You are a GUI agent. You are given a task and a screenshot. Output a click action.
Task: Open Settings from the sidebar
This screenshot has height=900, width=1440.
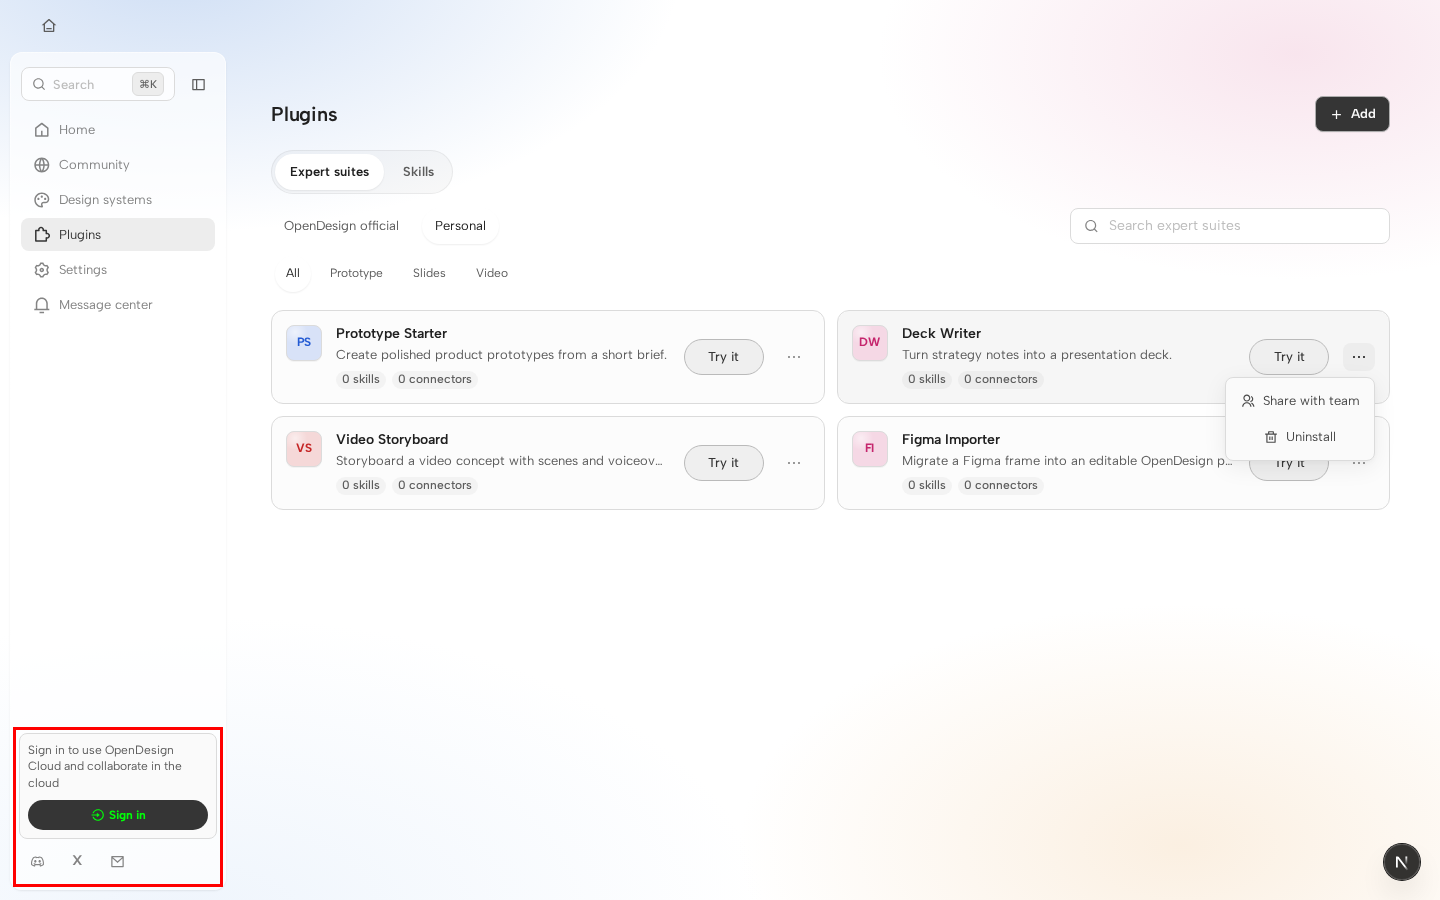[118, 270]
